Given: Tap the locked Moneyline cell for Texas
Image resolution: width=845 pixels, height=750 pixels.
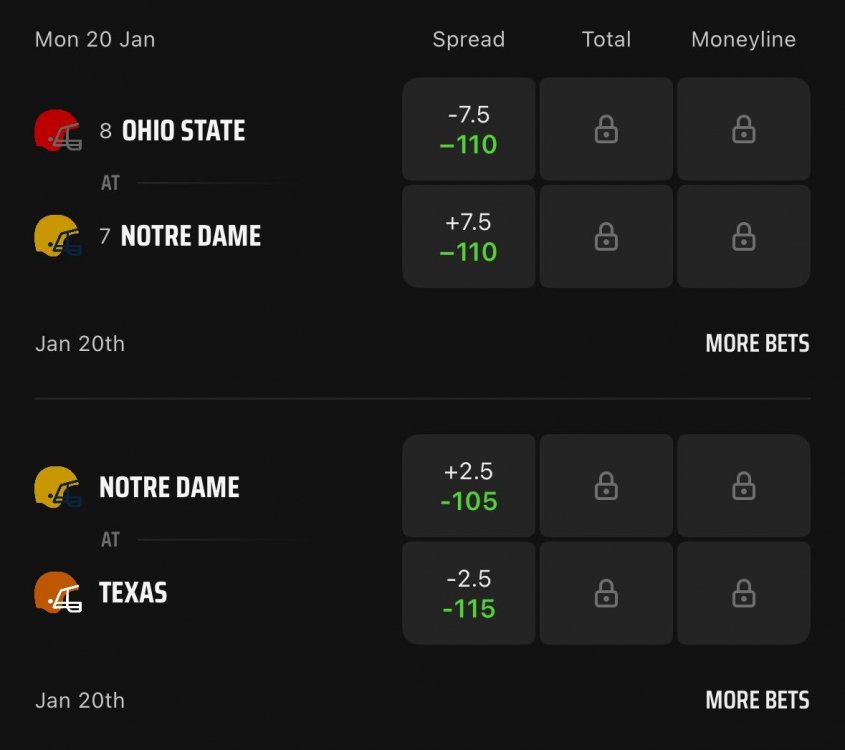Looking at the screenshot, I should (743, 593).
